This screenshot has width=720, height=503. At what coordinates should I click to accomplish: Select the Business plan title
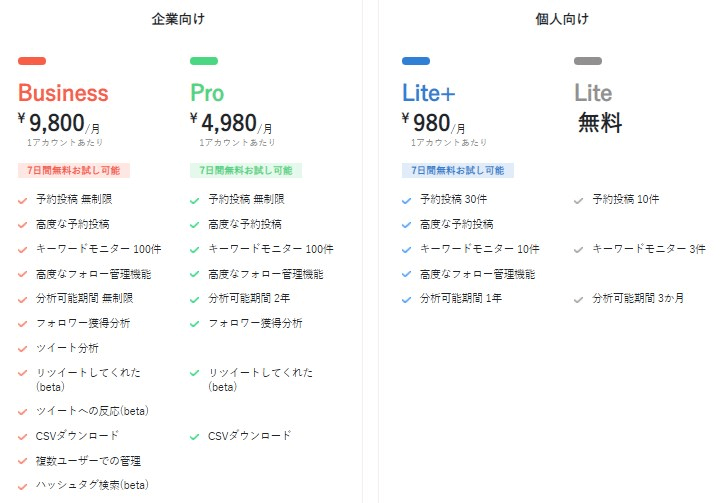point(63,93)
